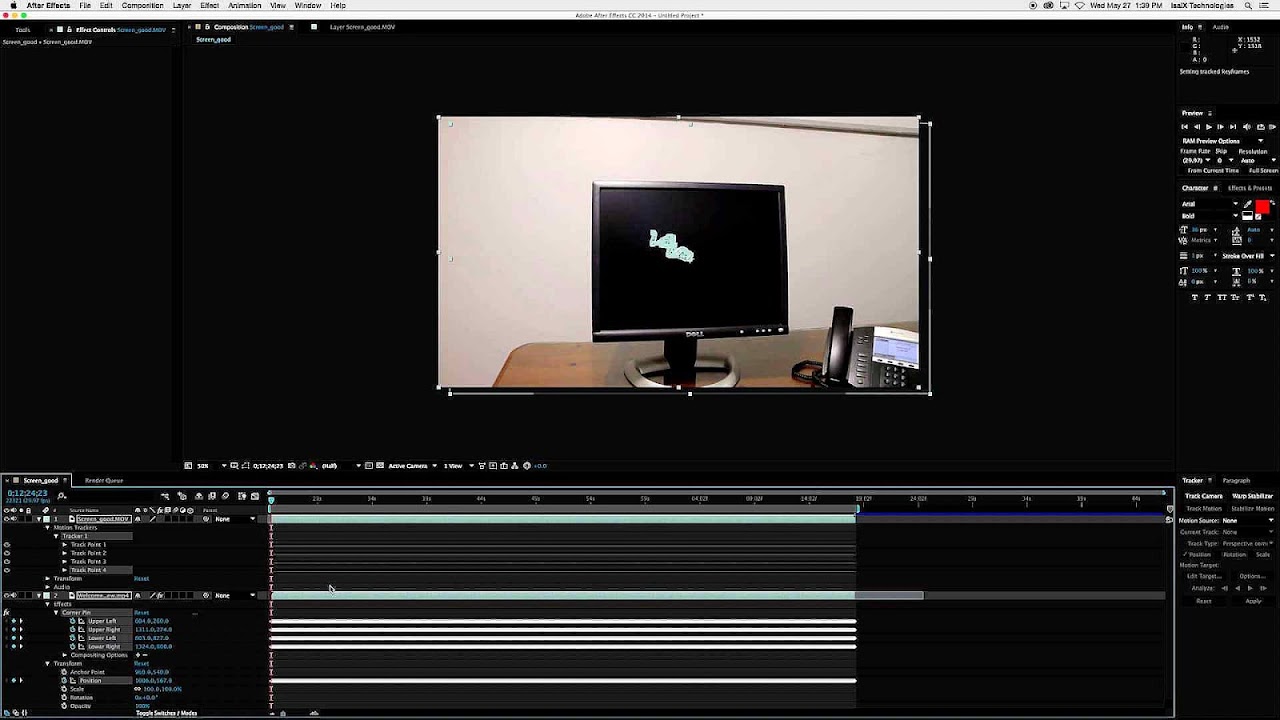Click the Analyze Forward arrow in Tracker panel

point(1250,587)
